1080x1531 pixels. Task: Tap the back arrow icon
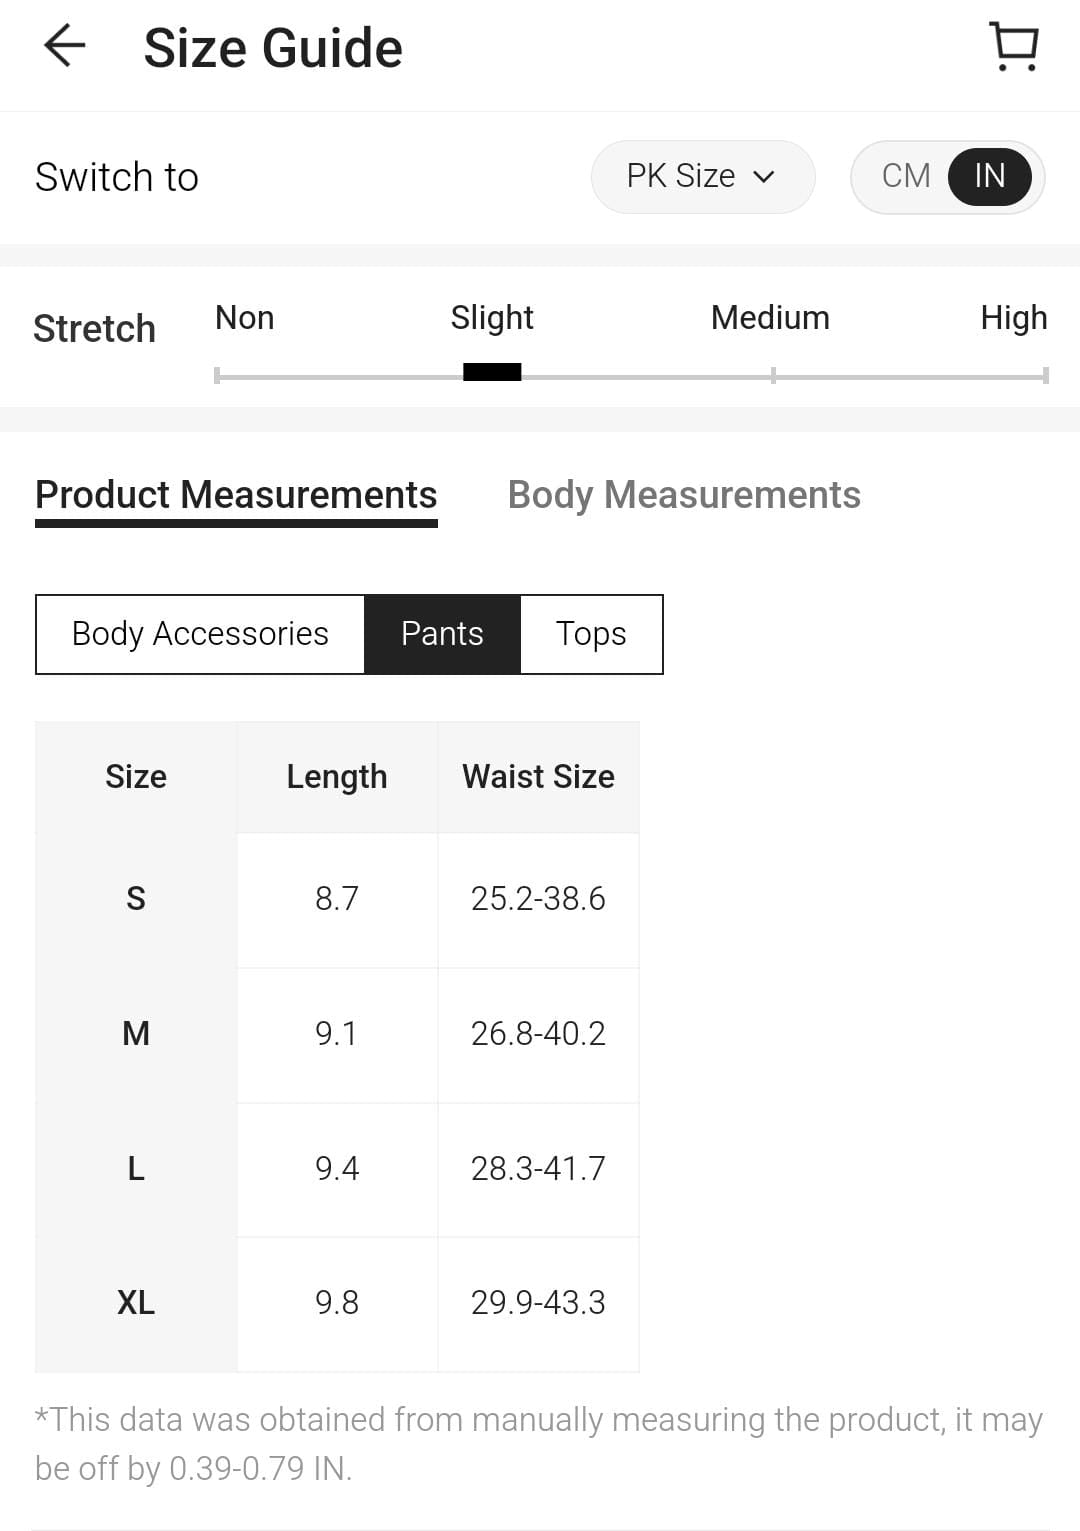65,46
